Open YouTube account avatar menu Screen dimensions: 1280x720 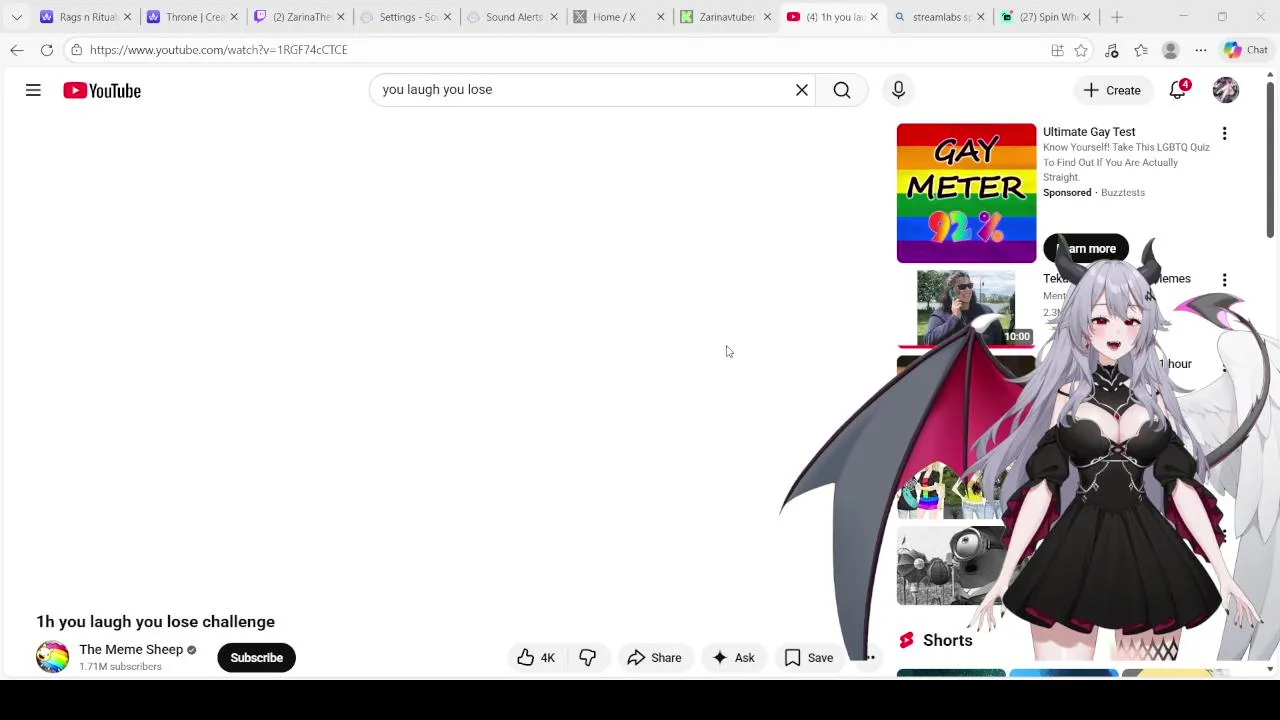pos(1225,90)
